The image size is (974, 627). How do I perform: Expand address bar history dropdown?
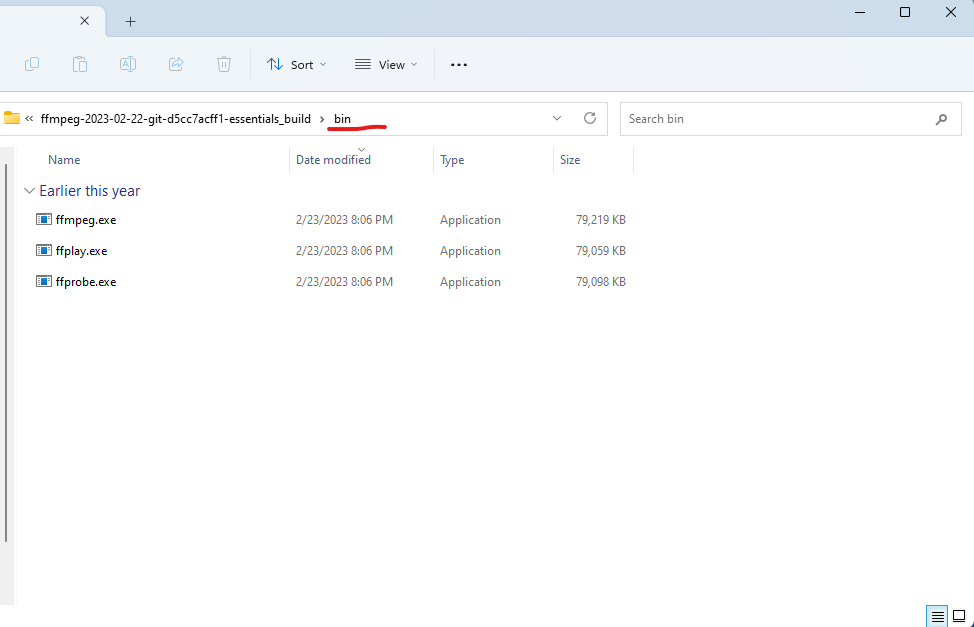557,118
